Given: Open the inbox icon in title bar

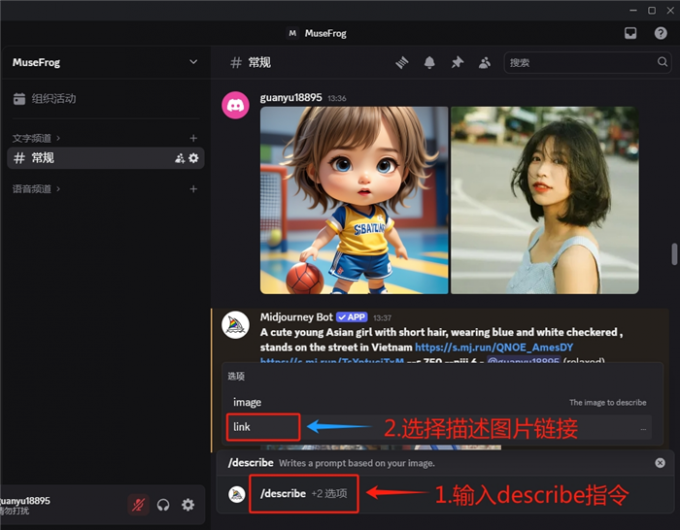Looking at the screenshot, I should click(630, 33).
